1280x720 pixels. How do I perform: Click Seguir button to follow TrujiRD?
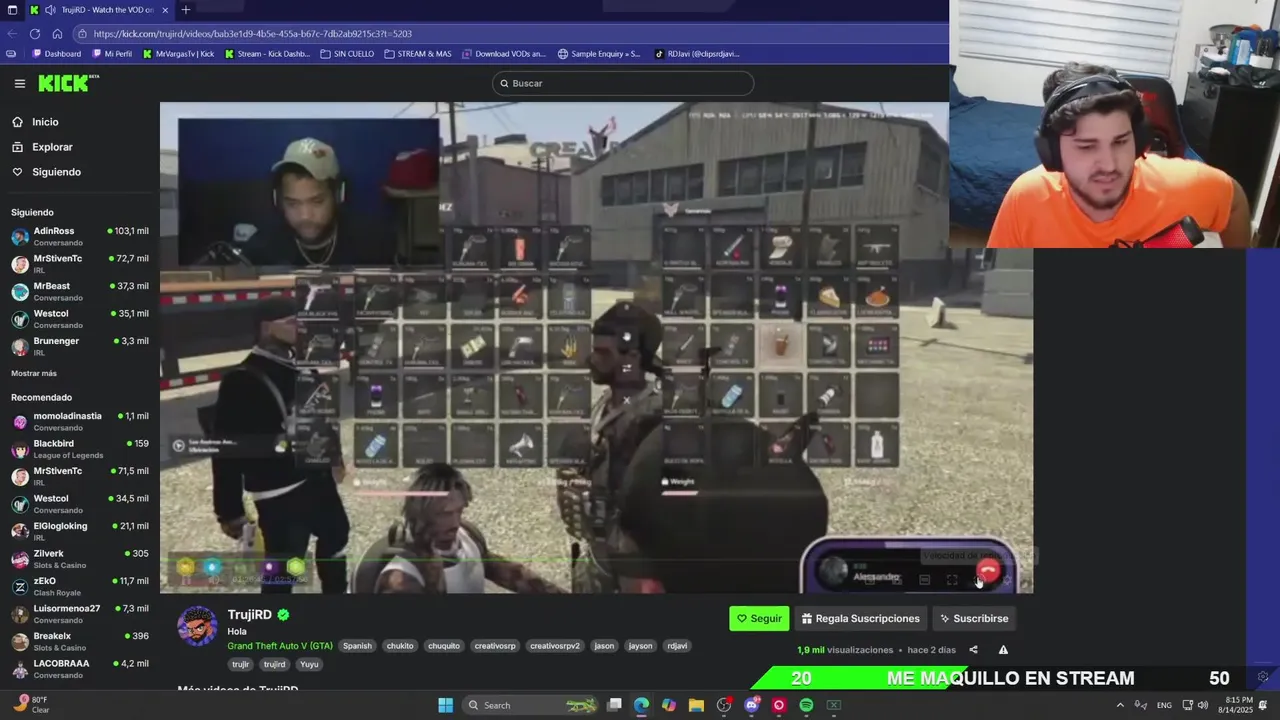(759, 619)
